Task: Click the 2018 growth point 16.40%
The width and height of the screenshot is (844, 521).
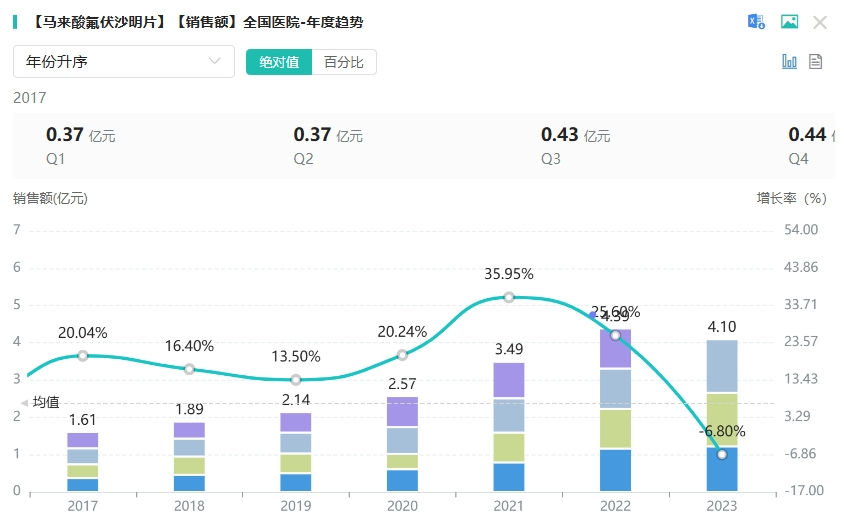Action: click(189, 369)
